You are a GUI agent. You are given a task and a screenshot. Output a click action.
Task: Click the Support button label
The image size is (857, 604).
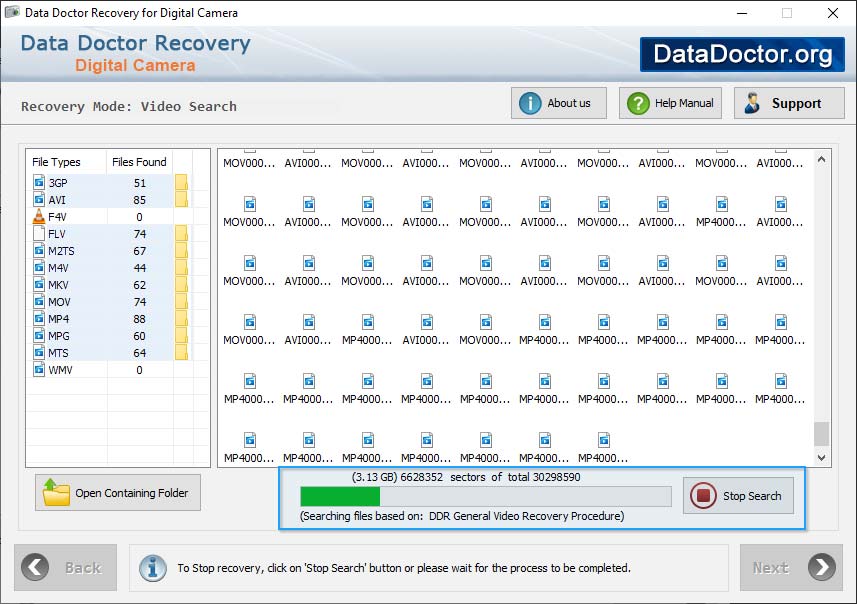click(796, 103)
